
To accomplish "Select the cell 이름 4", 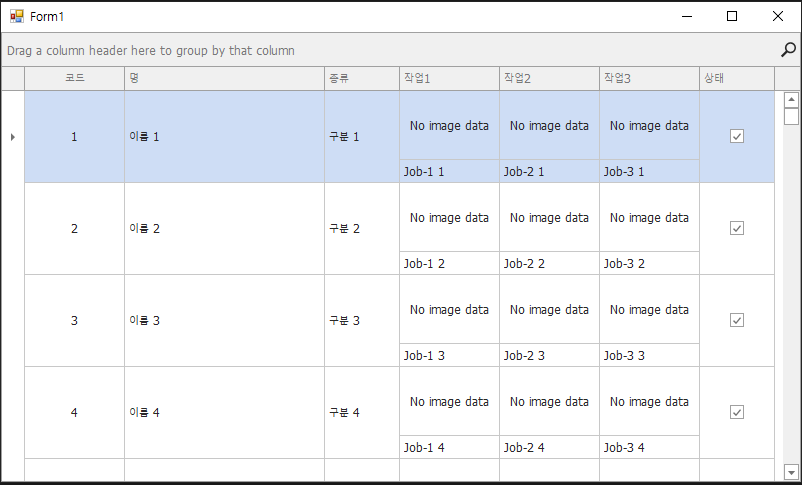I will click(225, 412).
